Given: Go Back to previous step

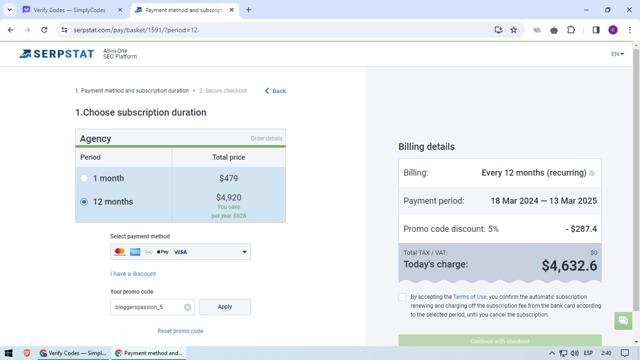Looking at the screenshot, I should click(275, 91).
